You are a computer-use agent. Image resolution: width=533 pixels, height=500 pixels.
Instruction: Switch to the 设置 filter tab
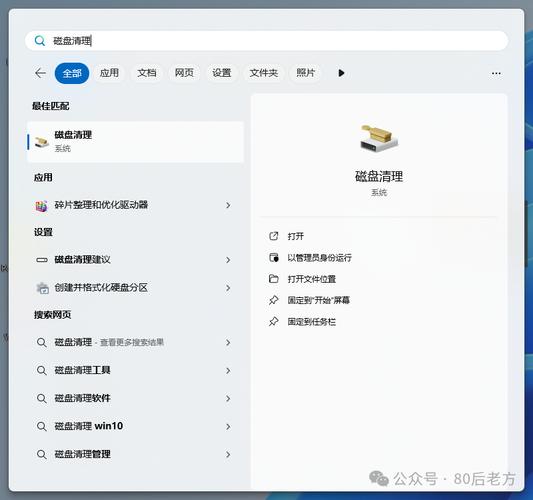pyautogui.click(x=222, y=73)
